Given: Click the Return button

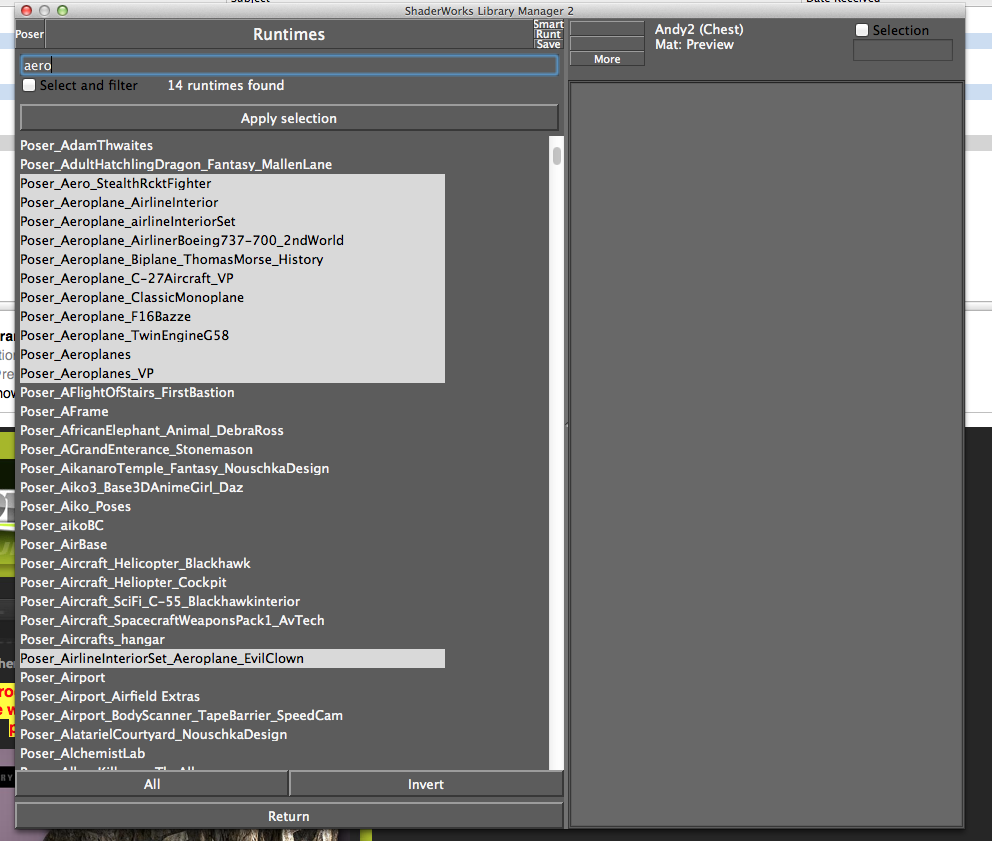Looking at the screenshot, I should tap(289, 816).
